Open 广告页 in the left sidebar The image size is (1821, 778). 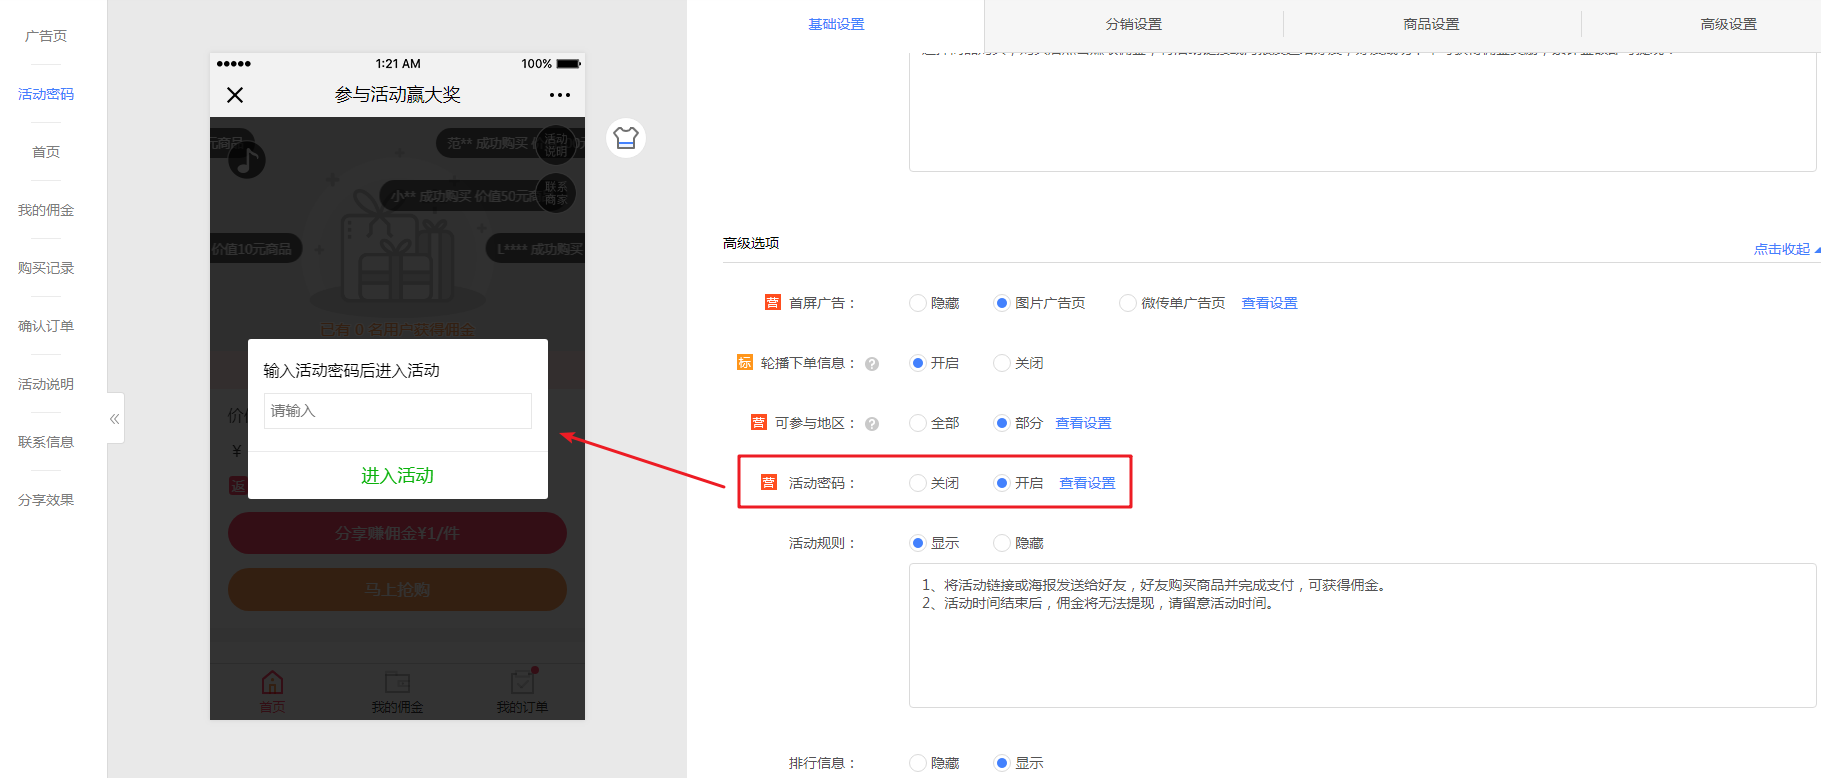[x=46, y=36]
